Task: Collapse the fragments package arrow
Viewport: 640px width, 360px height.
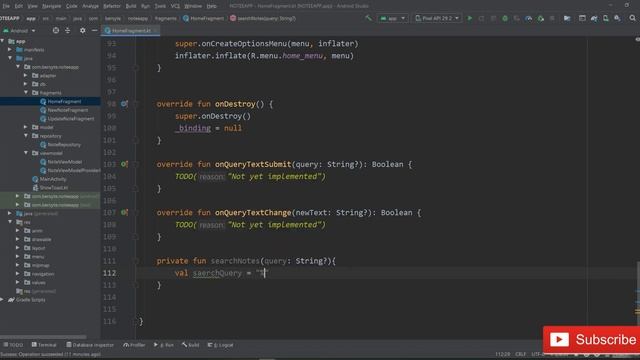Action: (27, 93)
